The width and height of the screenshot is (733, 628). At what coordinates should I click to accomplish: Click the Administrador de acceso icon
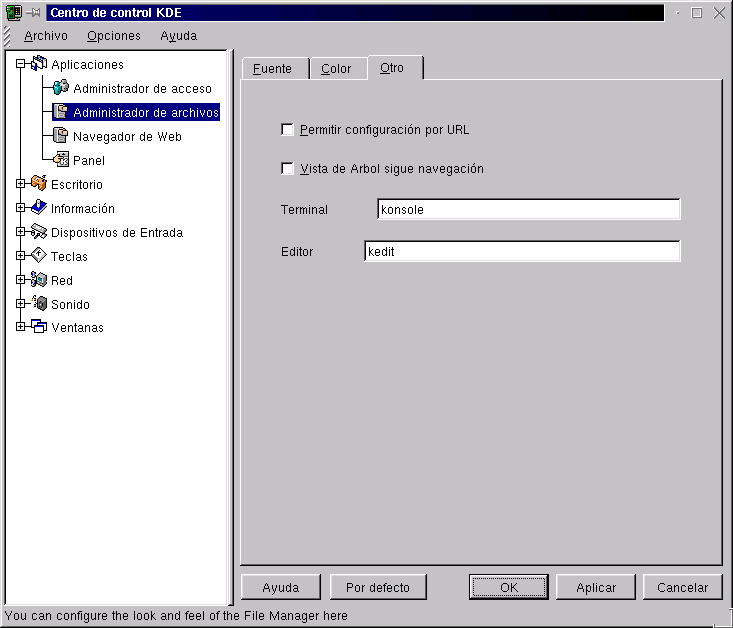click(61, 88)
